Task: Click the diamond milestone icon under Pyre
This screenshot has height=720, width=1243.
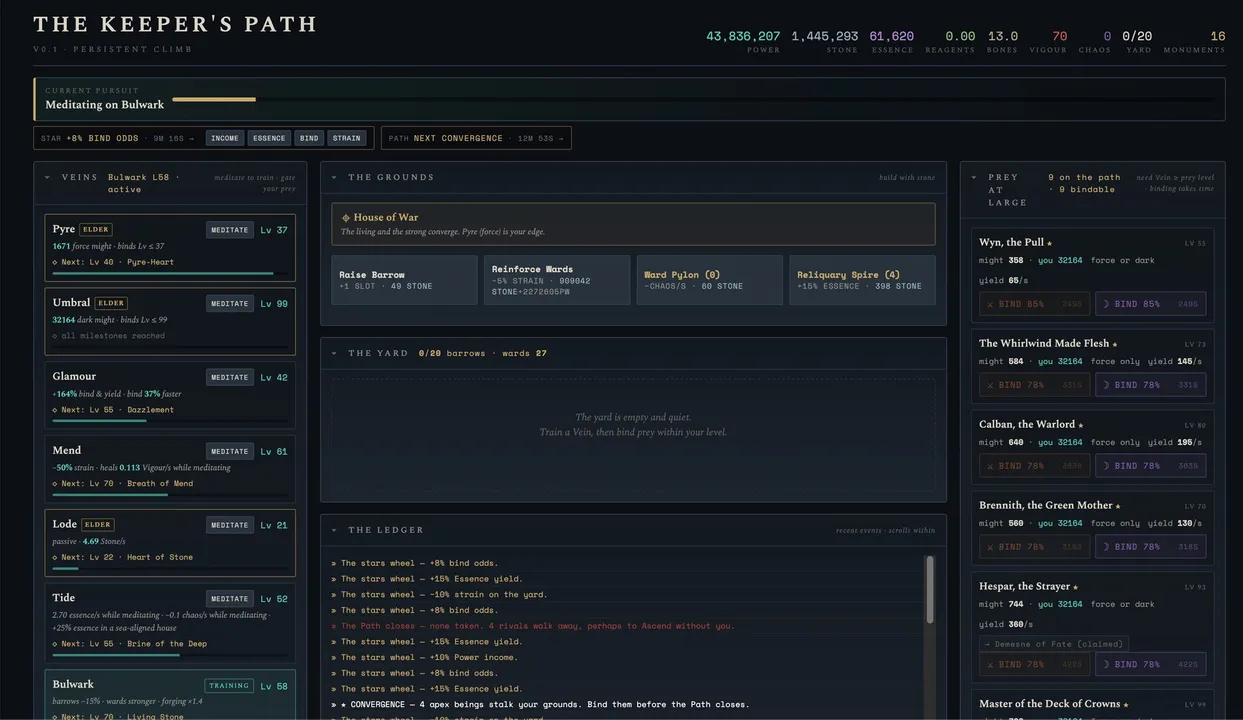Action: tap(55, 262)
